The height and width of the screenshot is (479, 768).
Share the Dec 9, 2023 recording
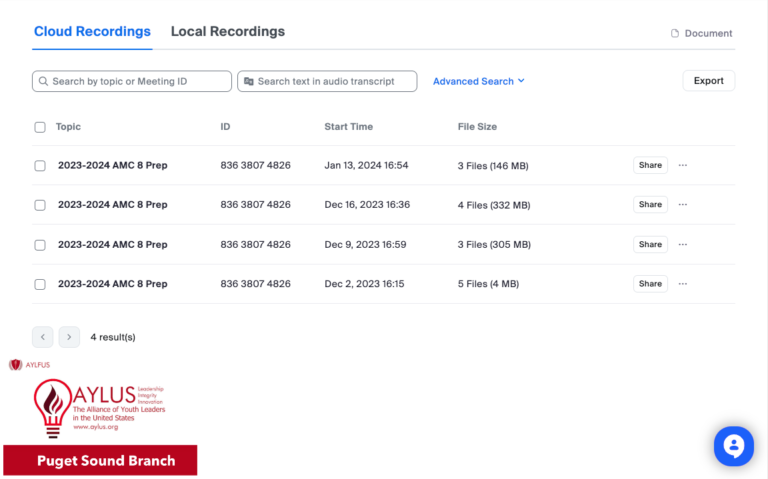tap(650, 244)
